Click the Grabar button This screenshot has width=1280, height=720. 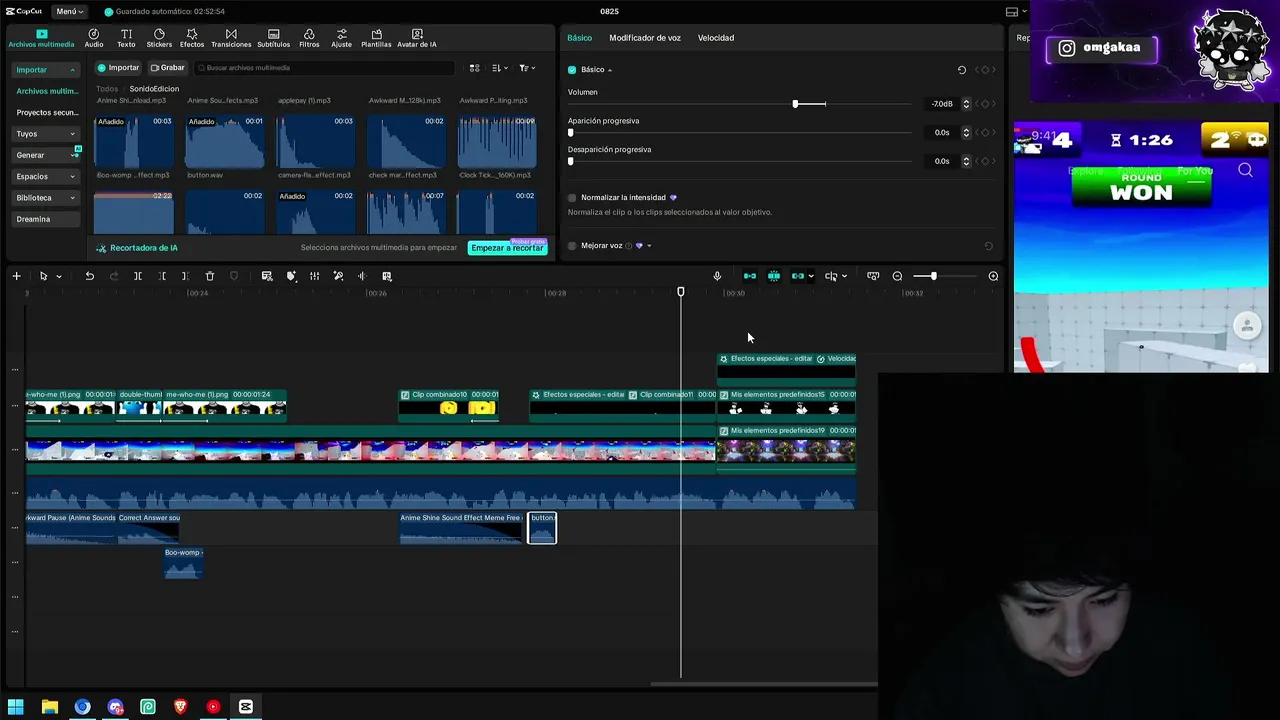[x=167, y=68]
